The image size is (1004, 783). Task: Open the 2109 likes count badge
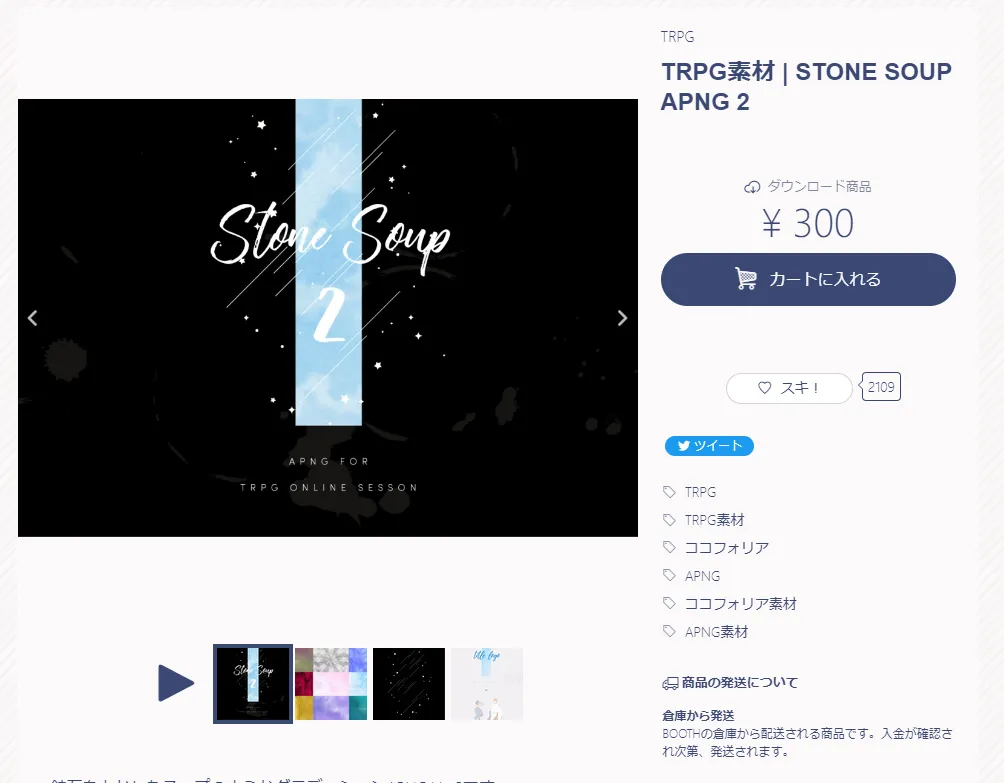pos(881,387)
